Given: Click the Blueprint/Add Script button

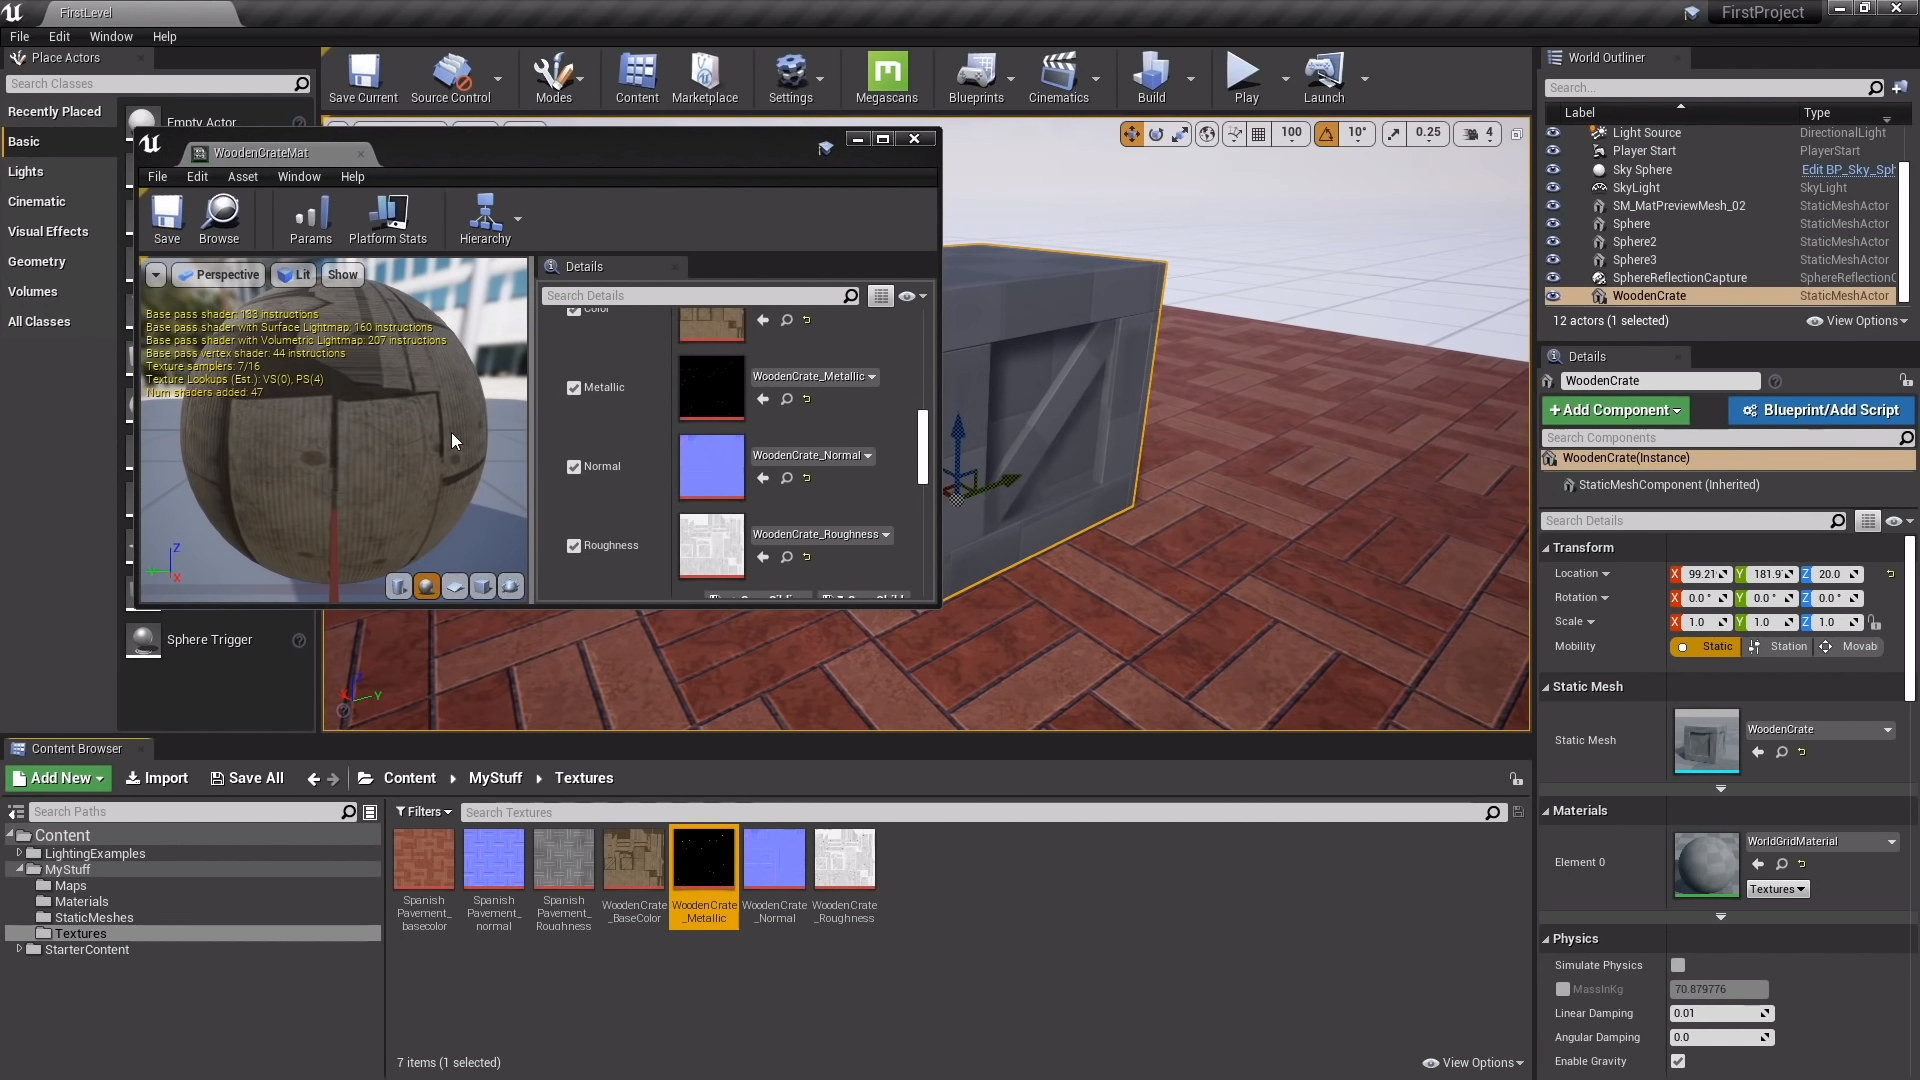Looking at the screenshot, I should pos(1820,410).
